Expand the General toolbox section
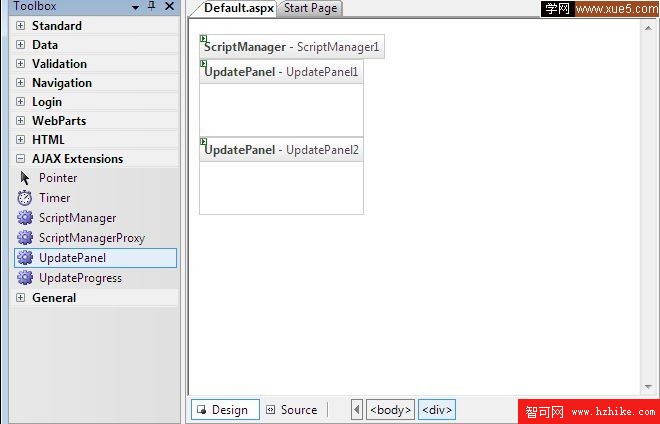 pos(20,298)
